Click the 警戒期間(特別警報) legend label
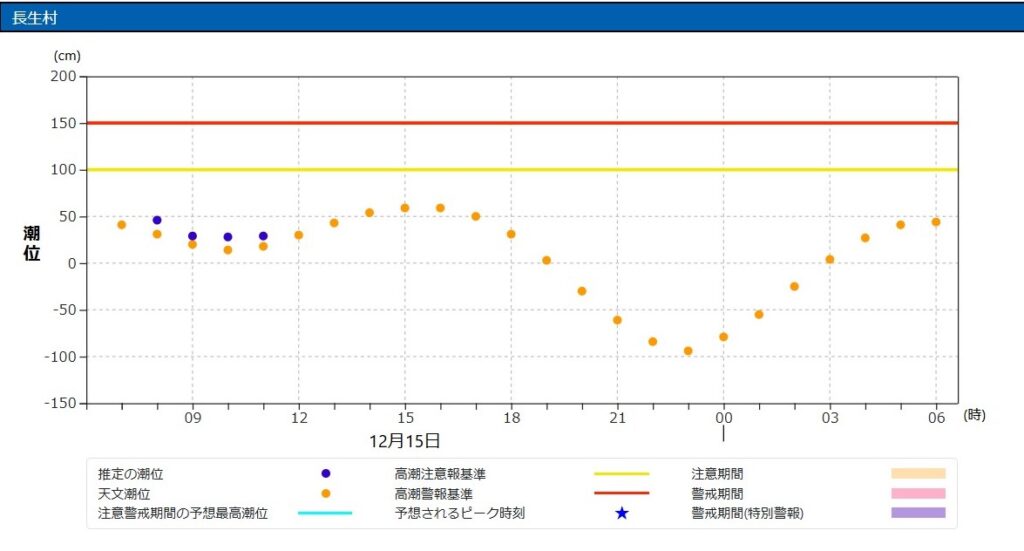The width and height of the screenshot is (1024, 551). [748, 514]
